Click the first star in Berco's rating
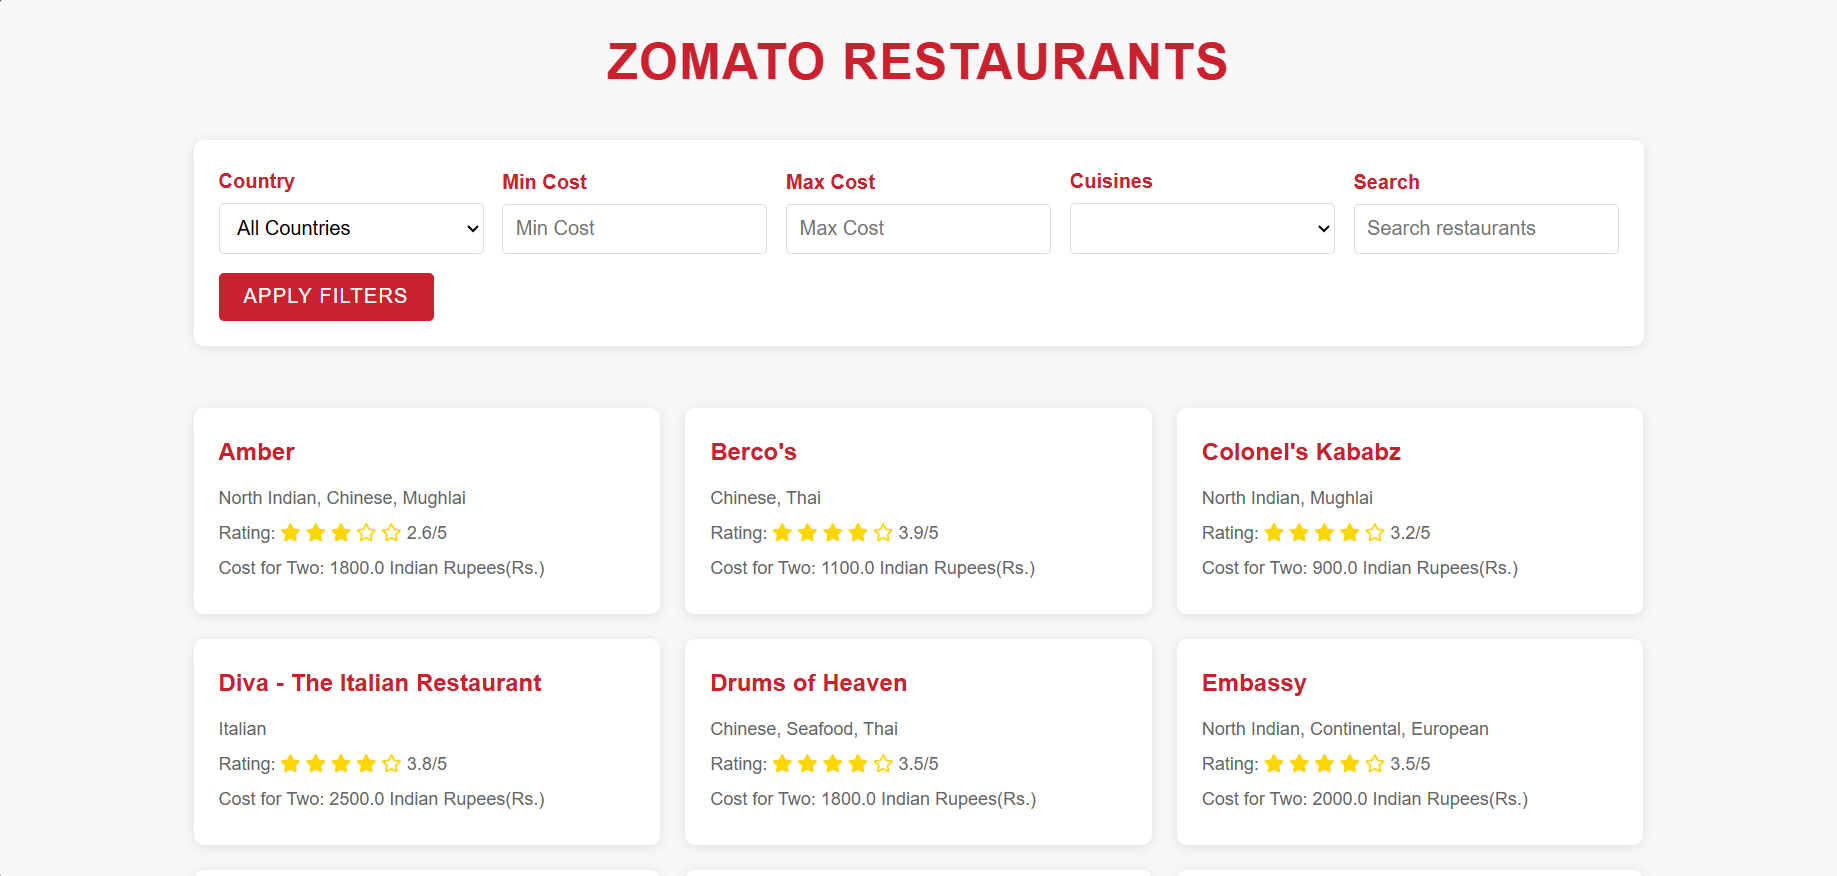The width and height of the screenshot is (1837, 876). 783,533
